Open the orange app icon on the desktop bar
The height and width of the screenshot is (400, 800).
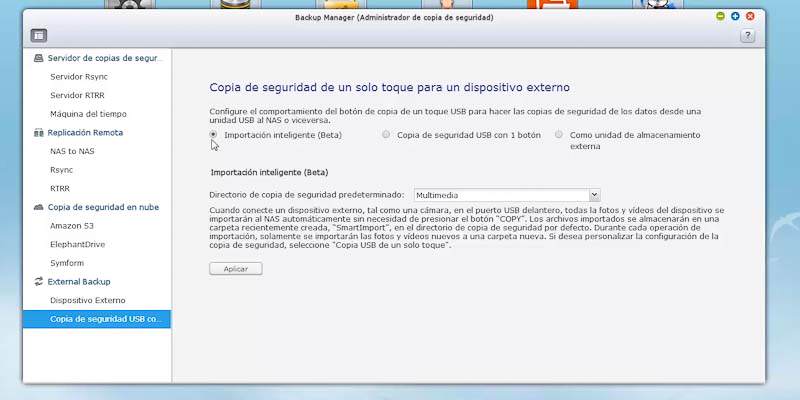point(553,5)
